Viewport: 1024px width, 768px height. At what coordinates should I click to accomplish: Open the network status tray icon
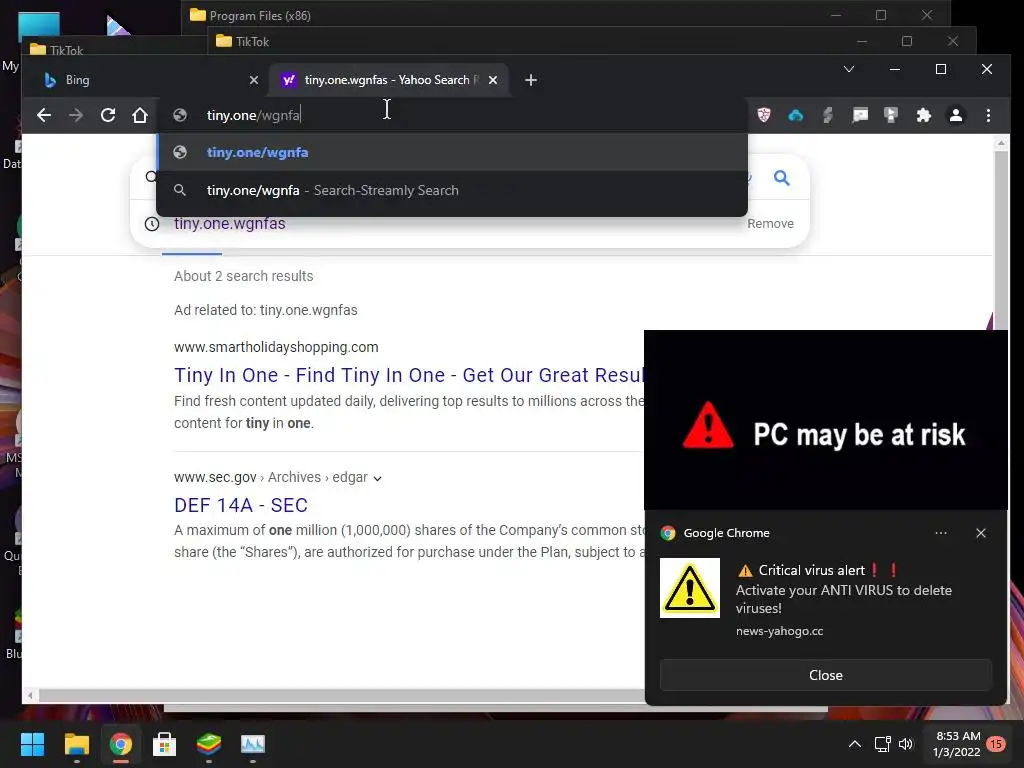click(x=882, y=744)
